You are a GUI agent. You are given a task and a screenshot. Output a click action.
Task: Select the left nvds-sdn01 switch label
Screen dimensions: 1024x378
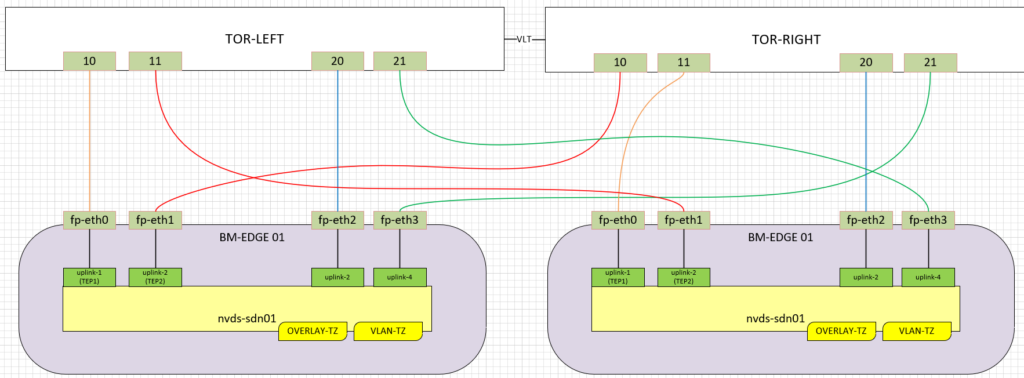(247, 319)
